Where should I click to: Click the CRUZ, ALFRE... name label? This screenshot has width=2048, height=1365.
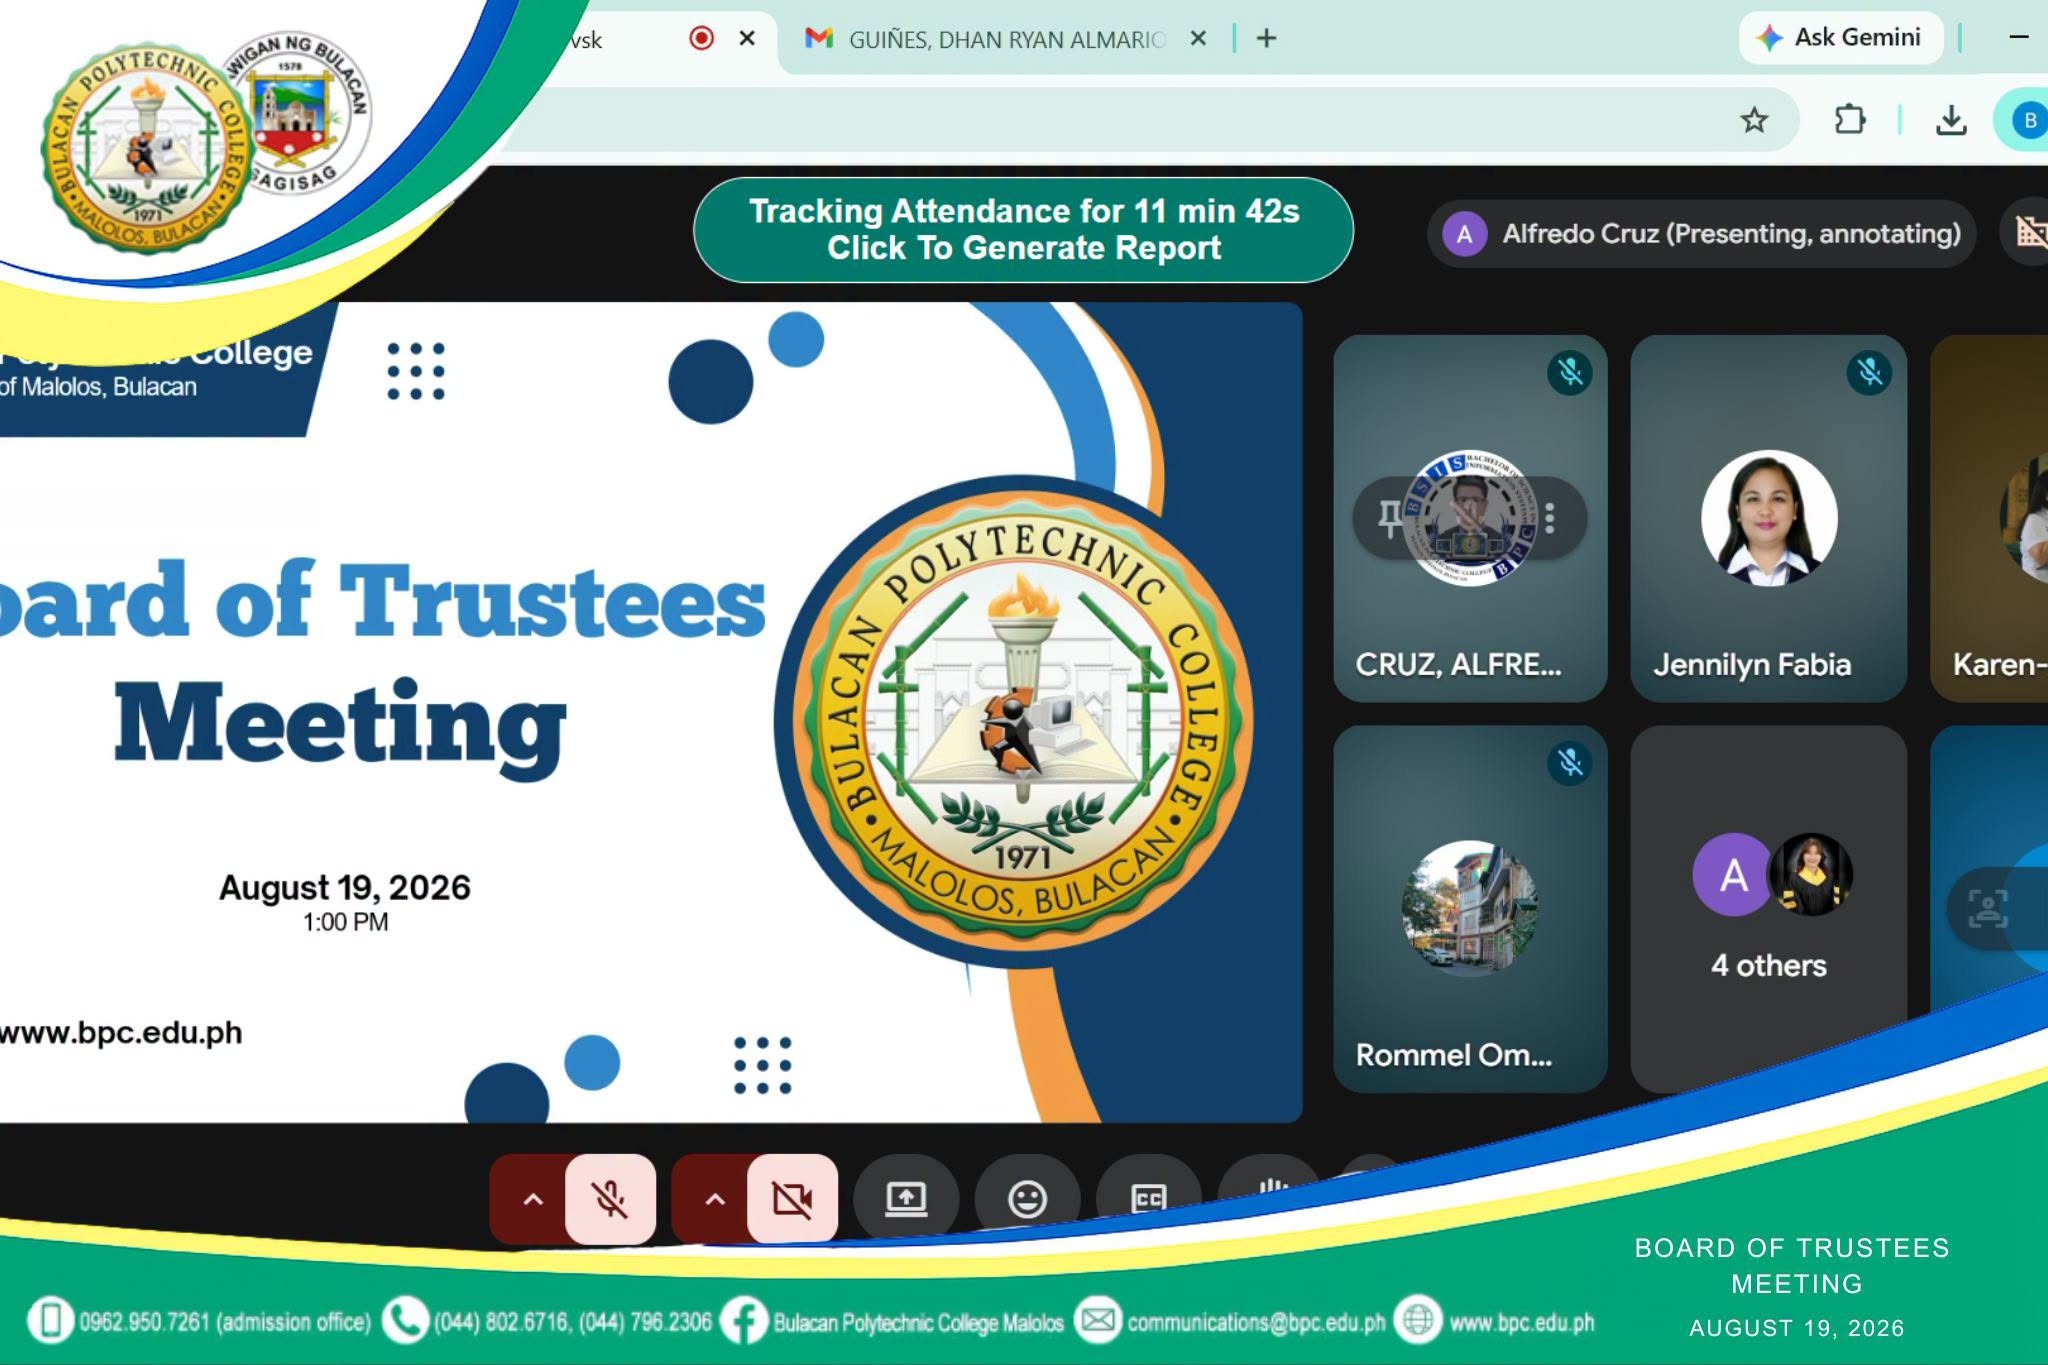point(1458,665)
